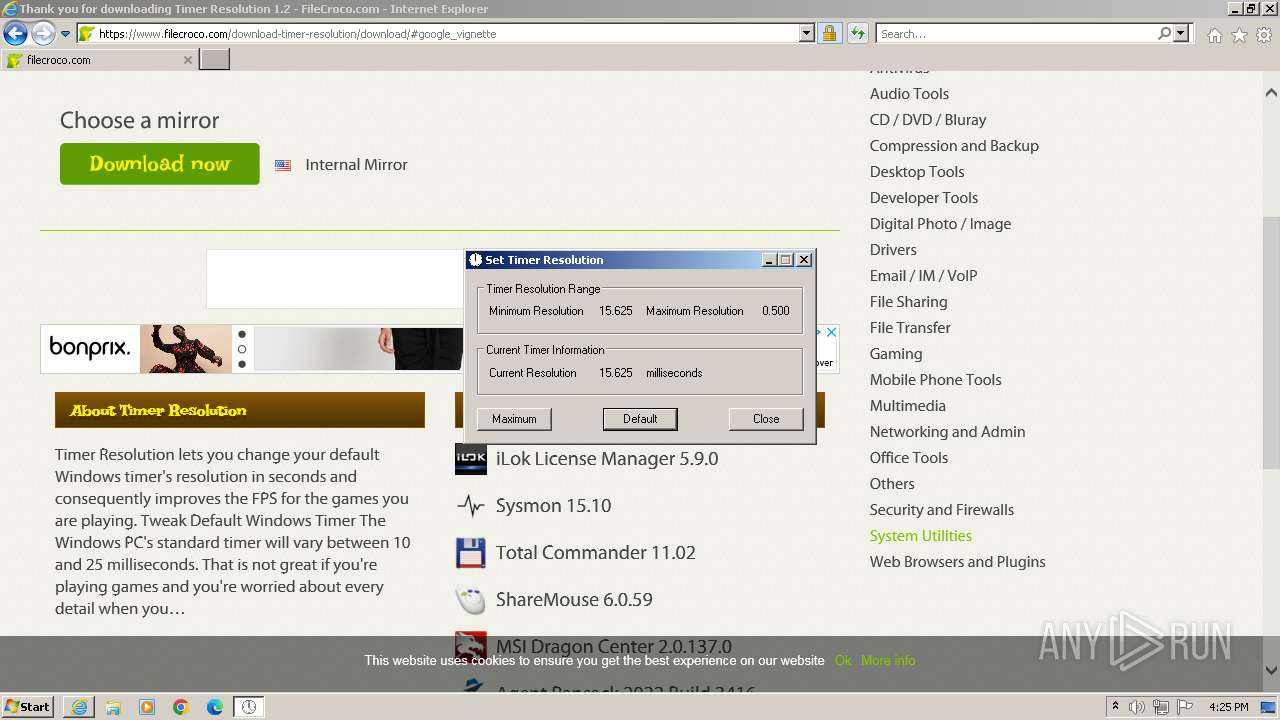Click the Search input box
This screenshot has width=1280, height=720.
coord(1016,34)
